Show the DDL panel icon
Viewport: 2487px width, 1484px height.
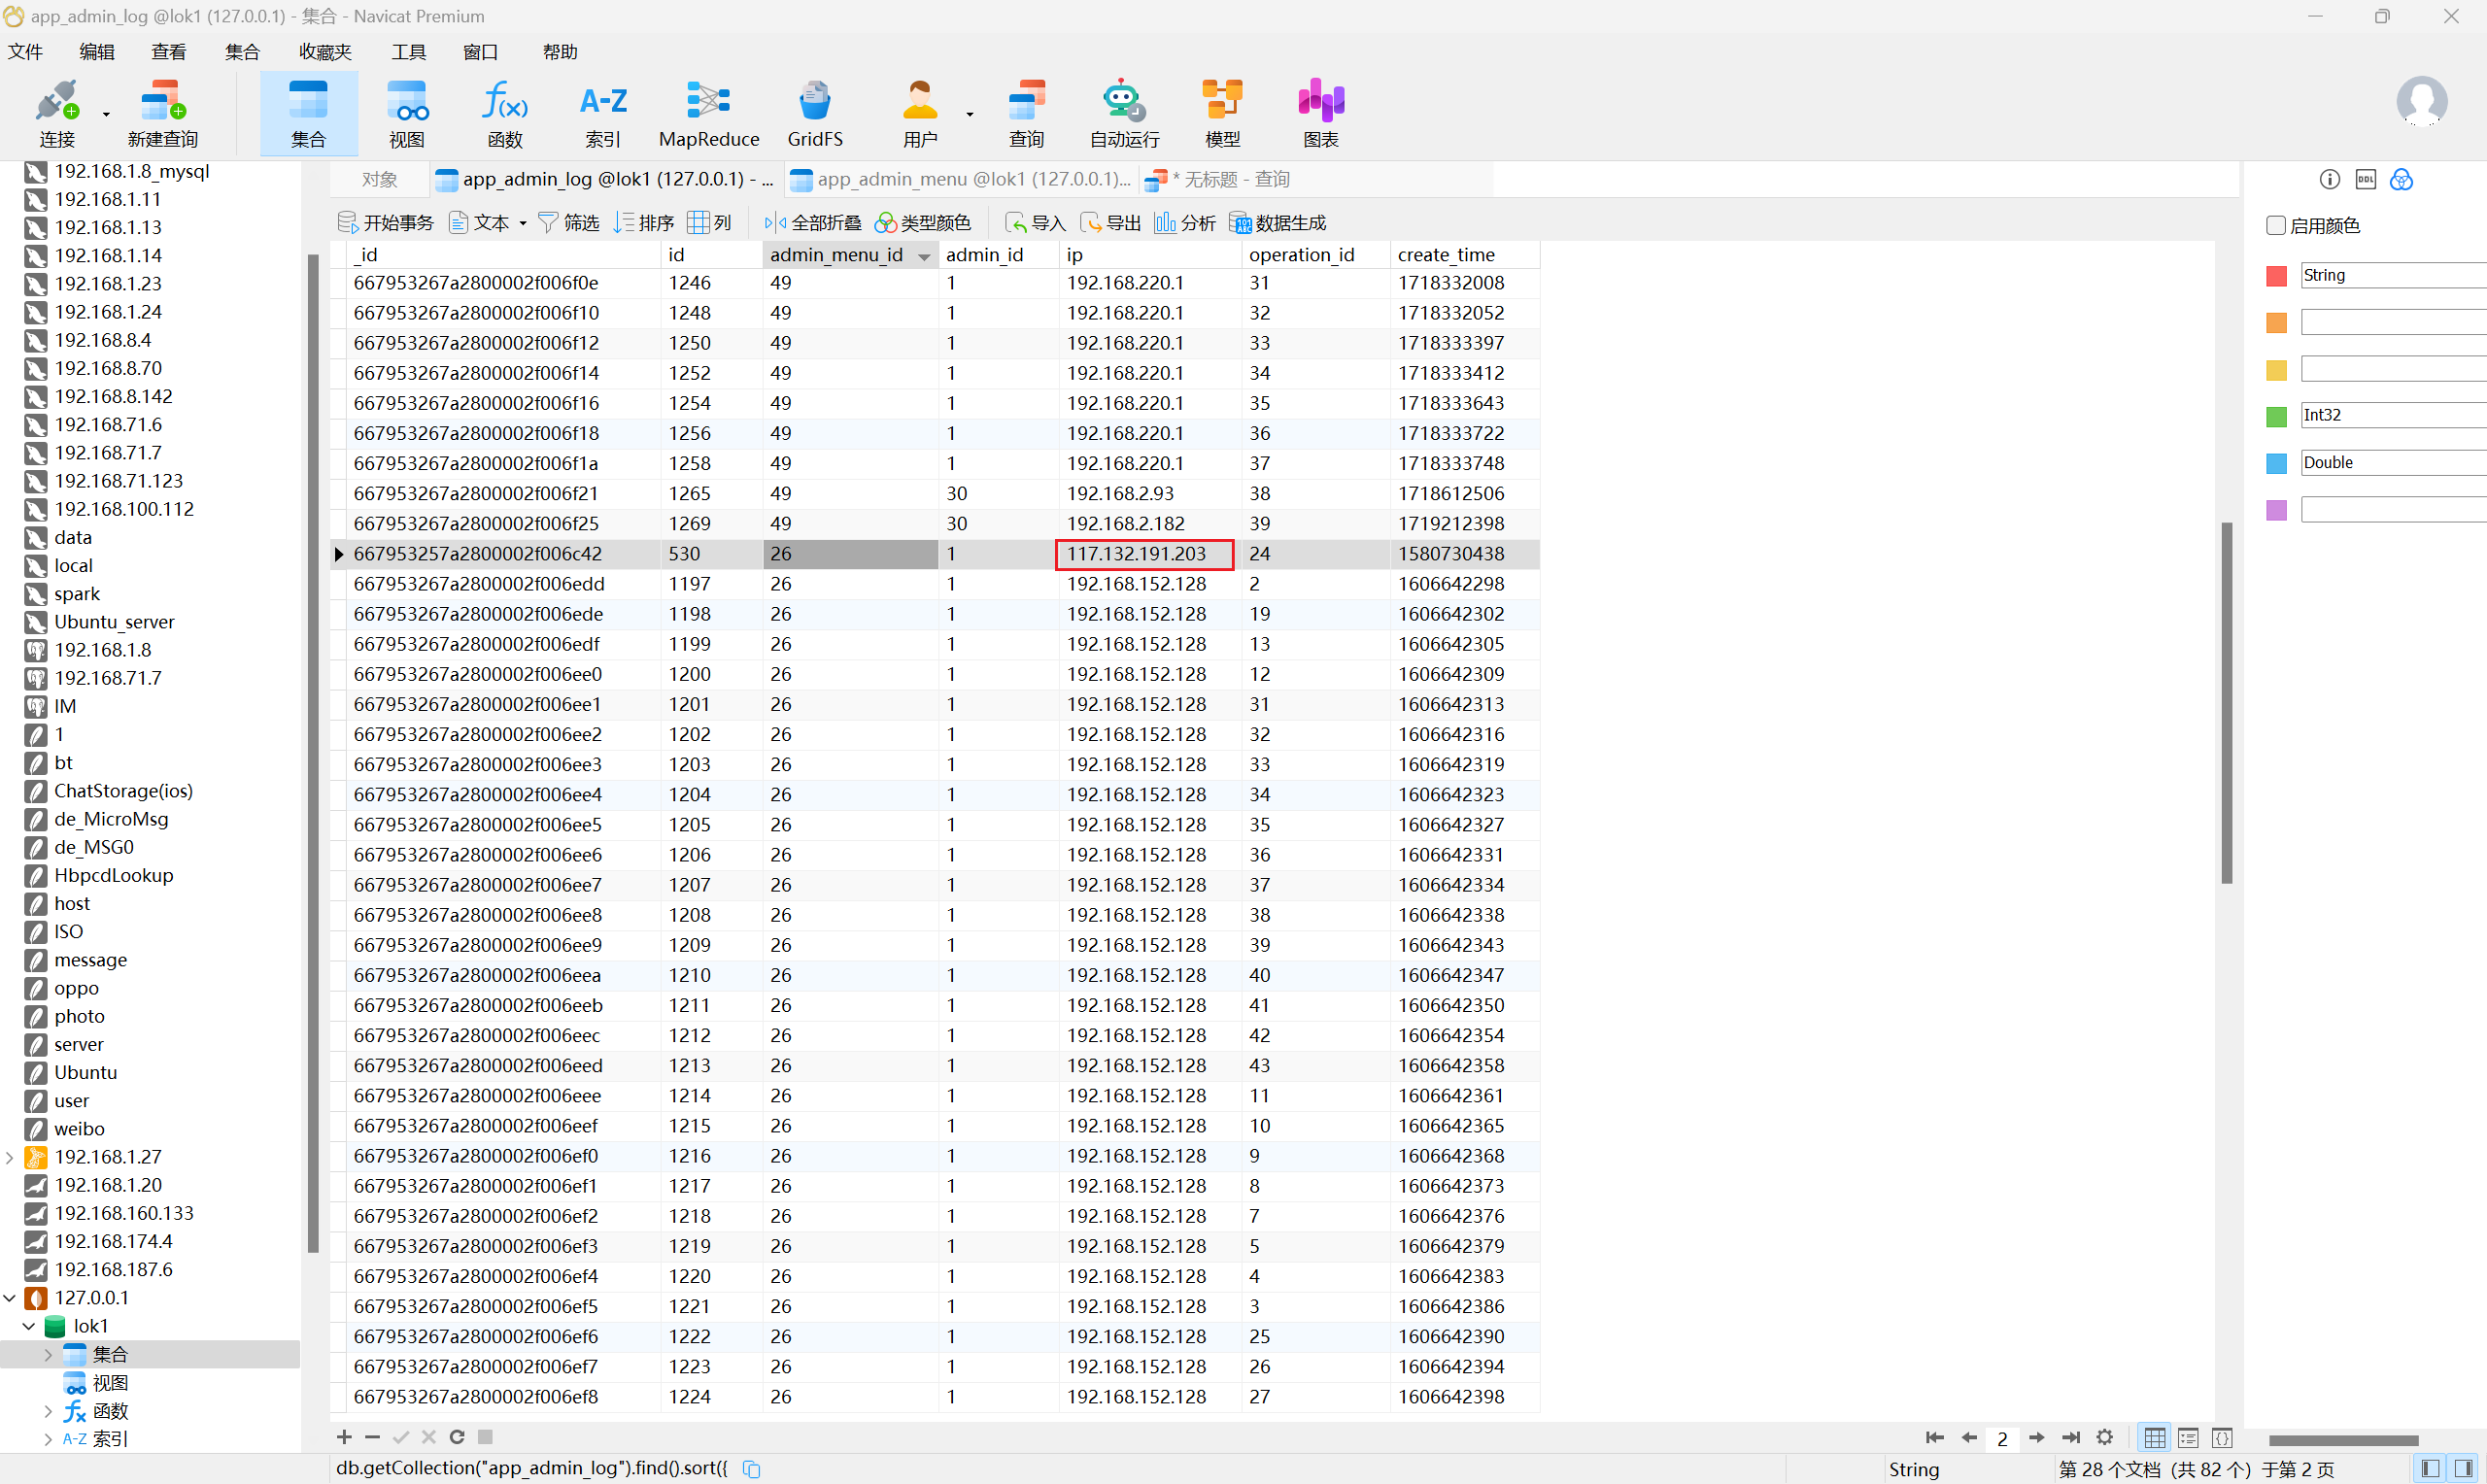2365,179
